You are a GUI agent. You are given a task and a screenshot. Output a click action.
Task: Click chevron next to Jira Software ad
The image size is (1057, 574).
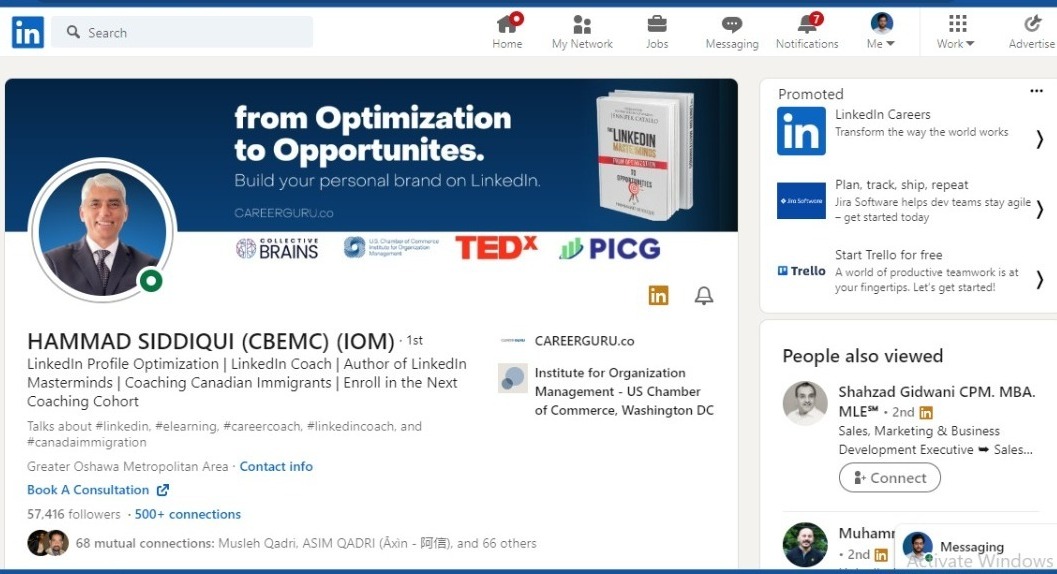1039,209
